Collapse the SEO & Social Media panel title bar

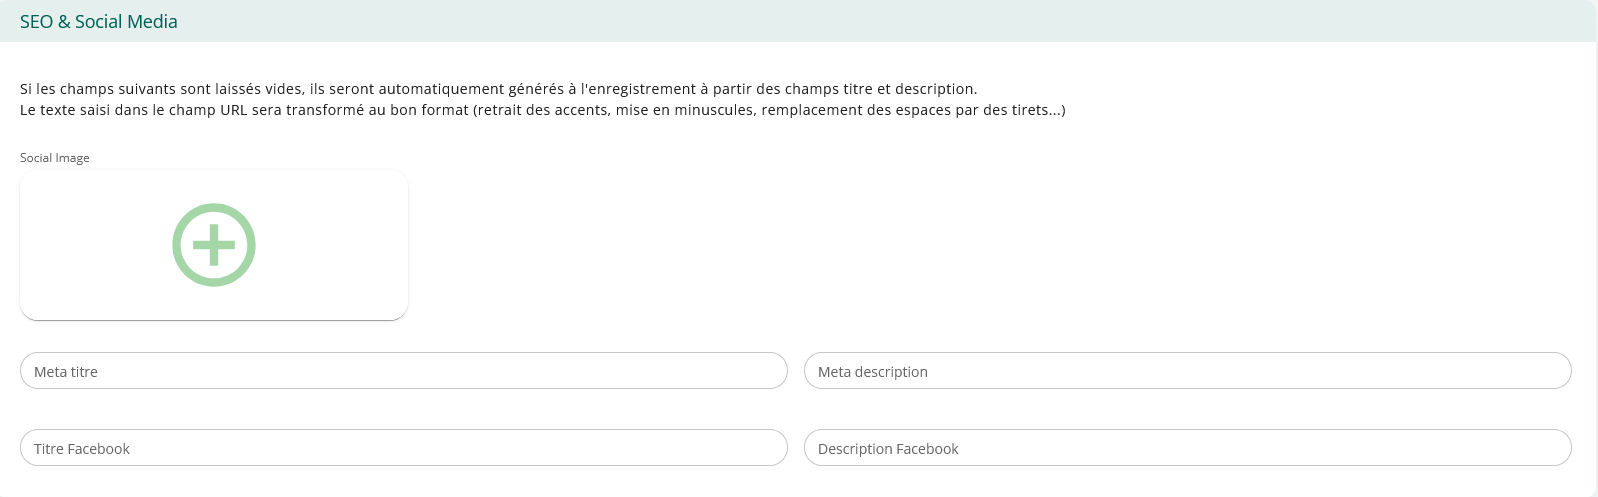click(798, 22)
